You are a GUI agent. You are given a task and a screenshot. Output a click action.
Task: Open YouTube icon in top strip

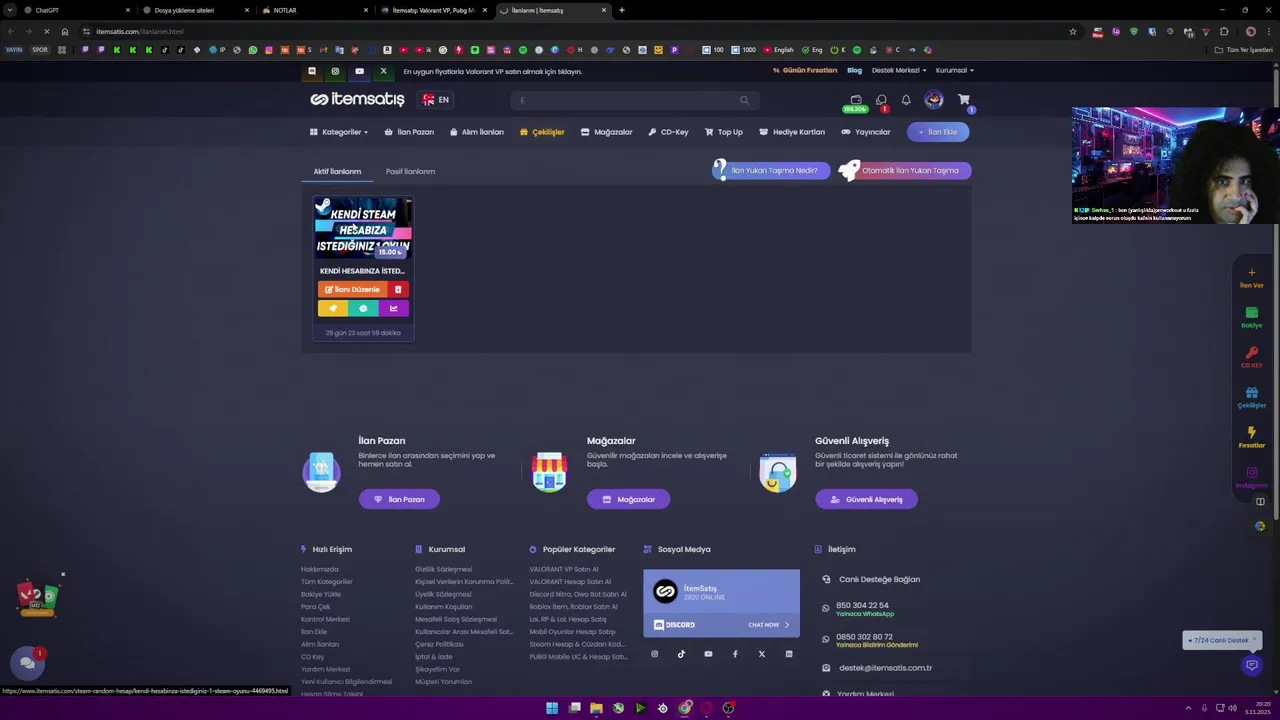[359, 71]
